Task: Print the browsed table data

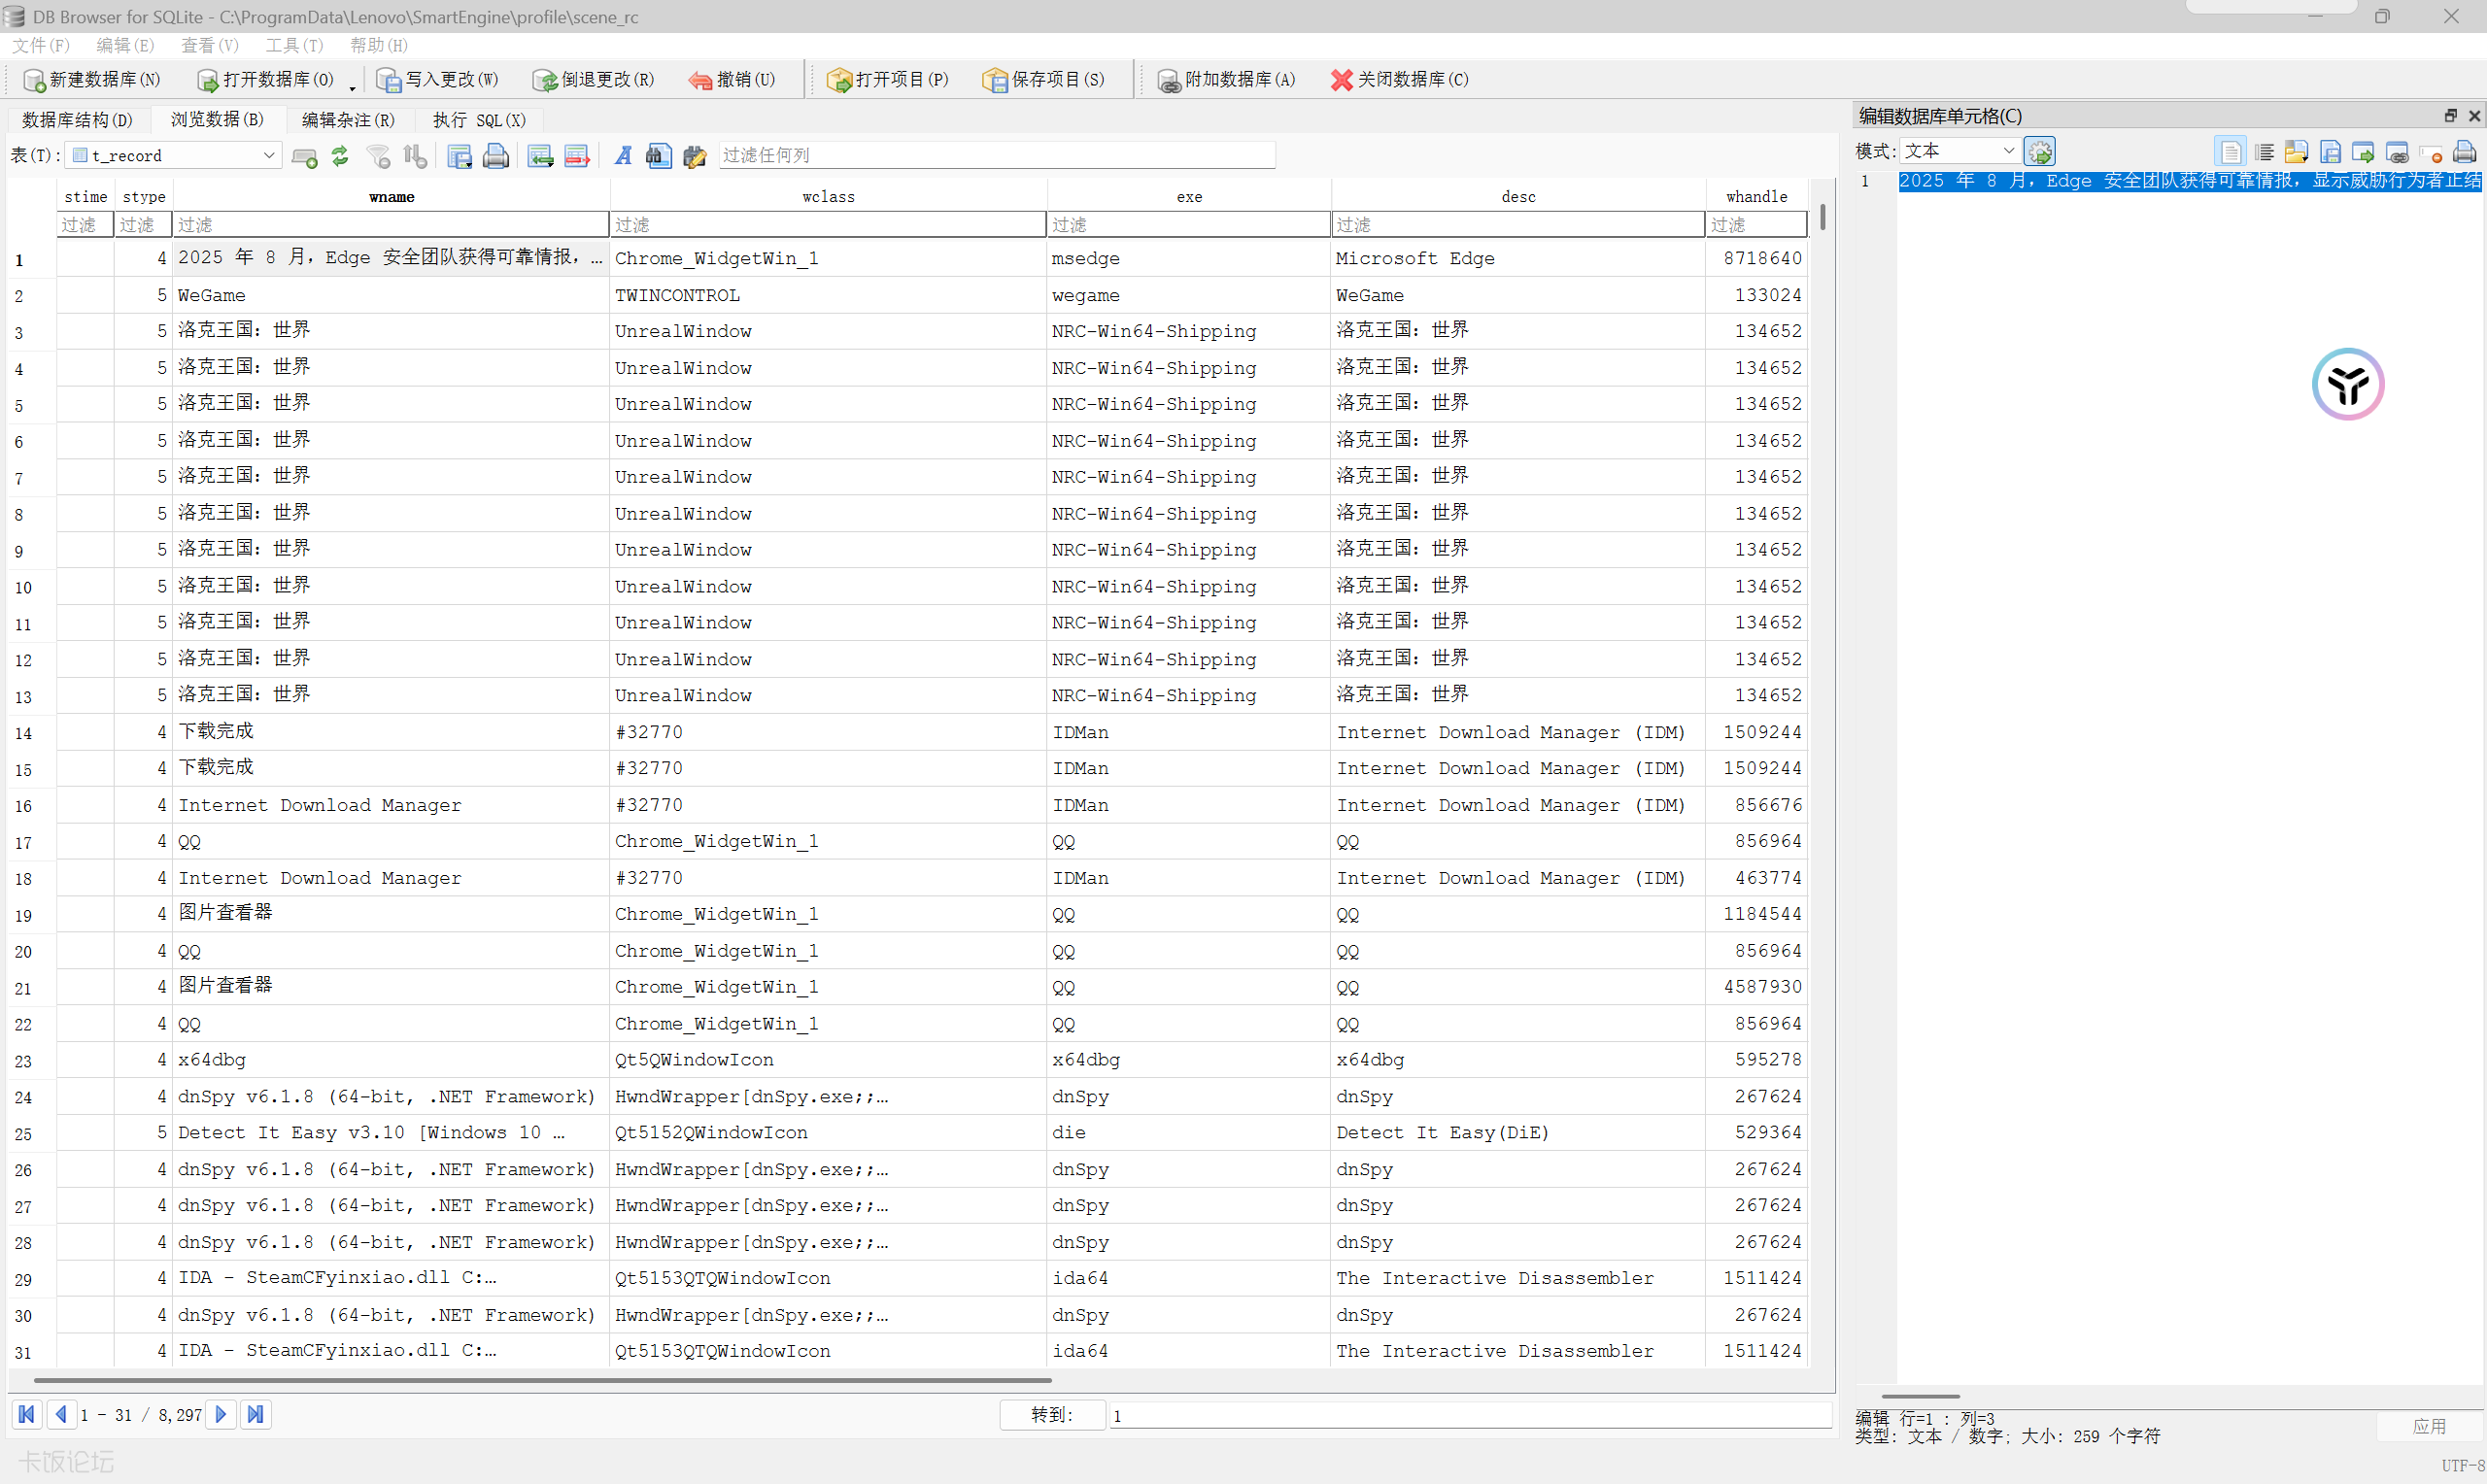Action: pos(496,156)
